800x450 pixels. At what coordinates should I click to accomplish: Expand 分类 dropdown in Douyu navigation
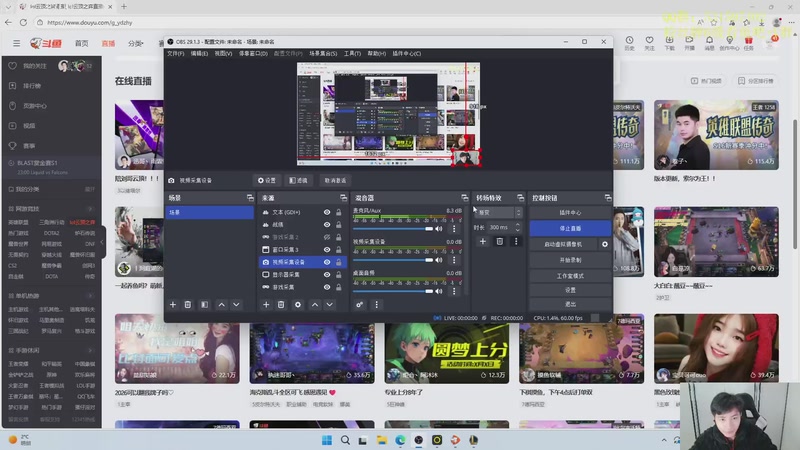[x=136, y=44]
